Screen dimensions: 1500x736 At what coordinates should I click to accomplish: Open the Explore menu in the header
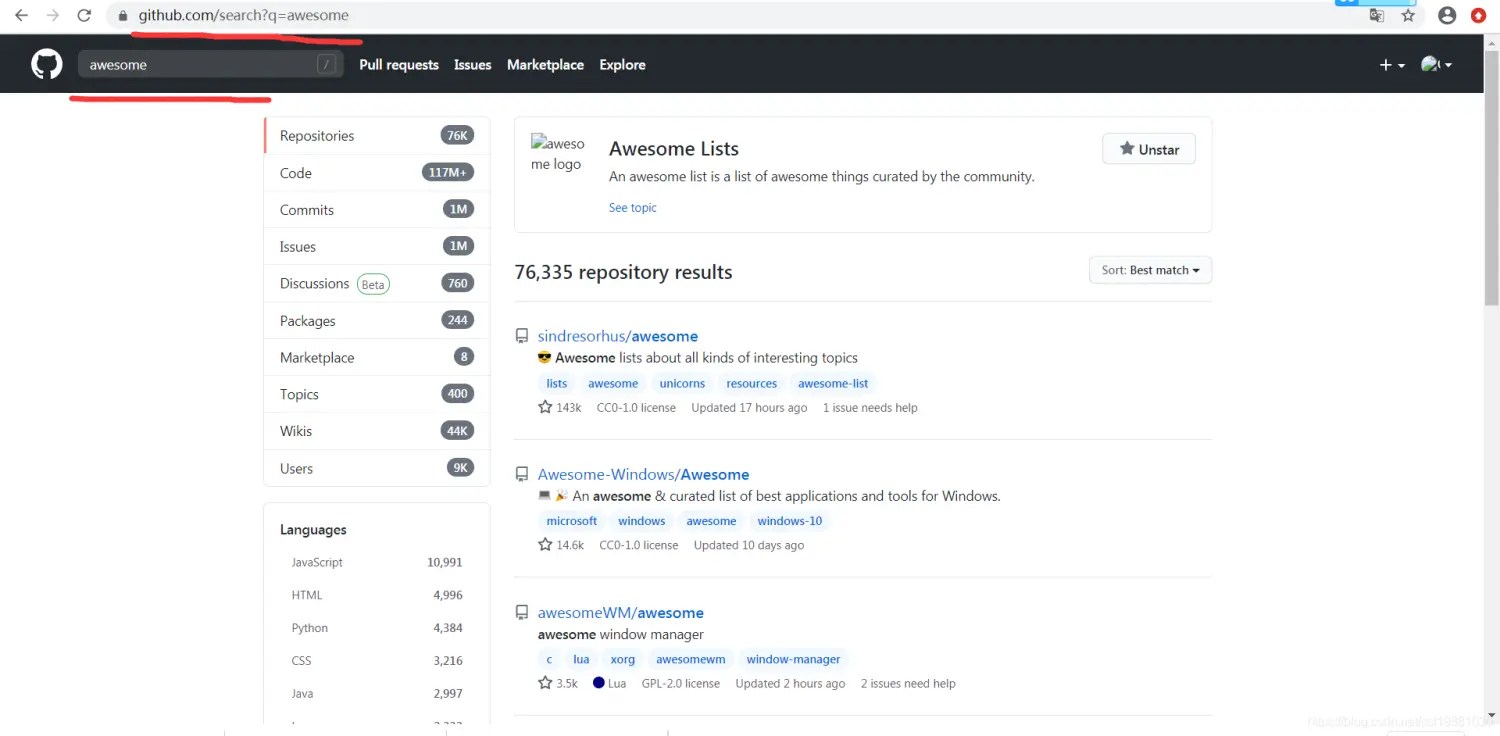pos(622,64)
